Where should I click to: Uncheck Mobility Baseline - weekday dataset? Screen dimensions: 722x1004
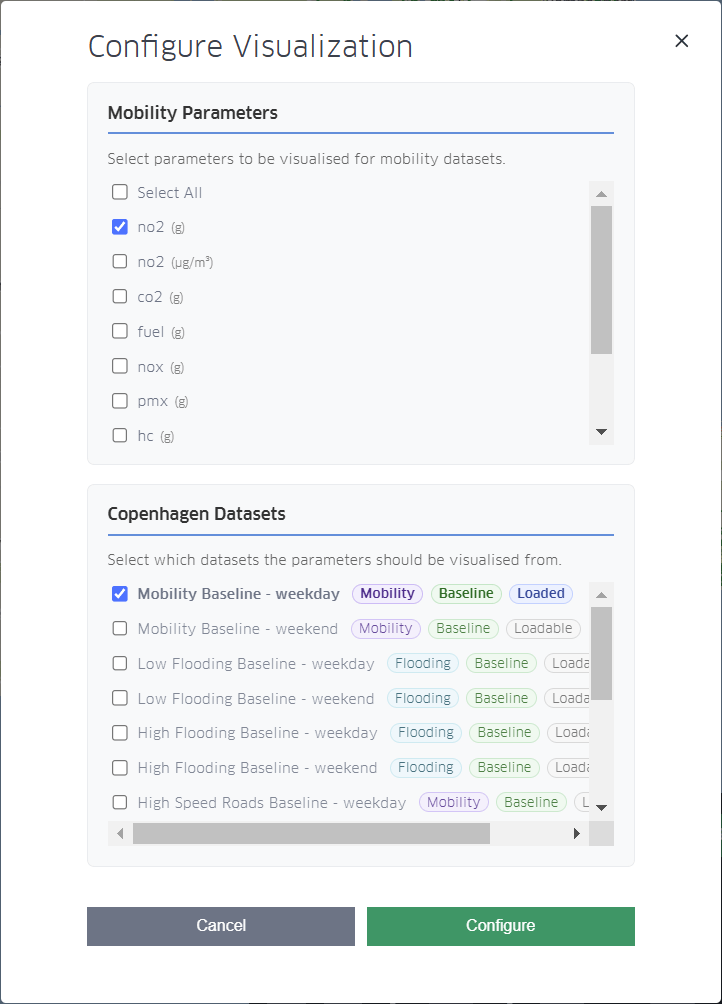[x=120, y=594]
